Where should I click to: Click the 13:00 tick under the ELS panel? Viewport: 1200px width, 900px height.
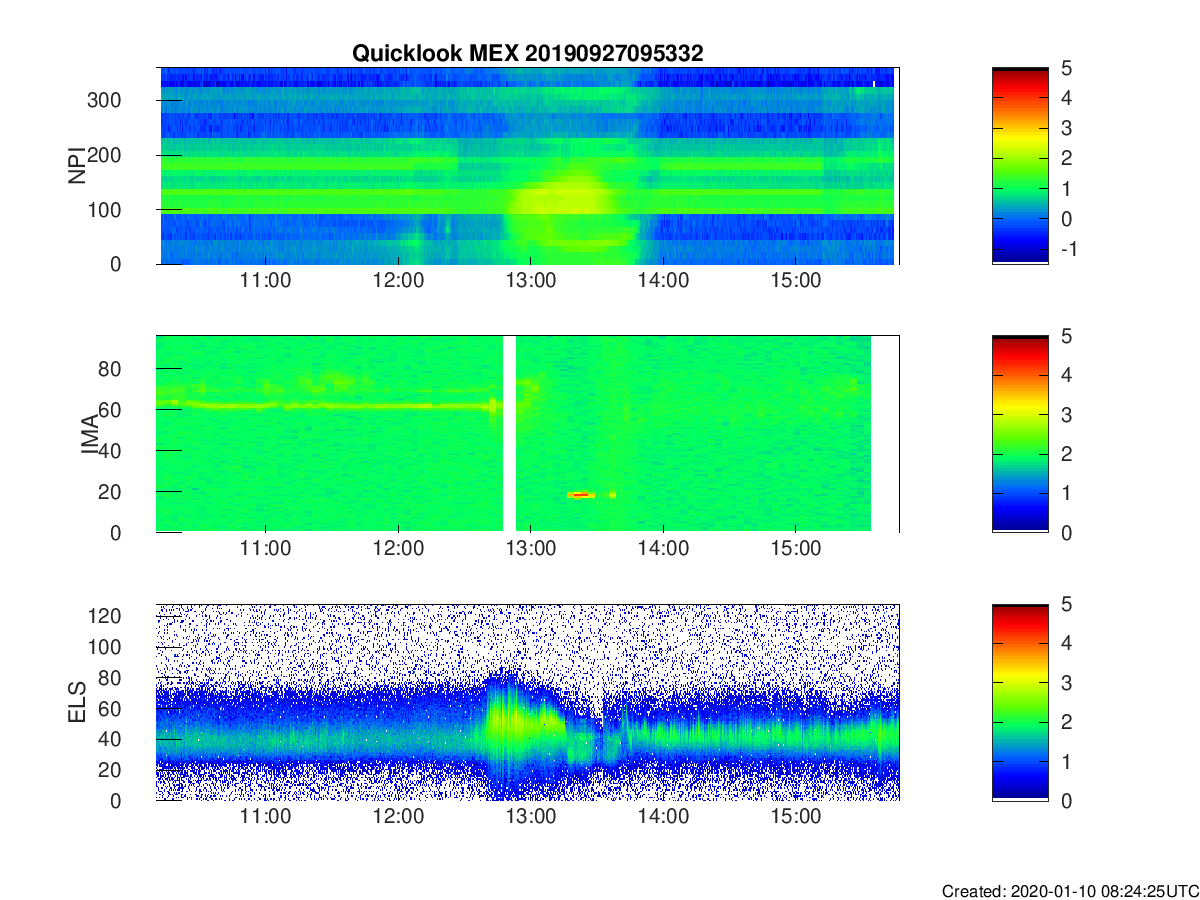[x=530, y=818]
